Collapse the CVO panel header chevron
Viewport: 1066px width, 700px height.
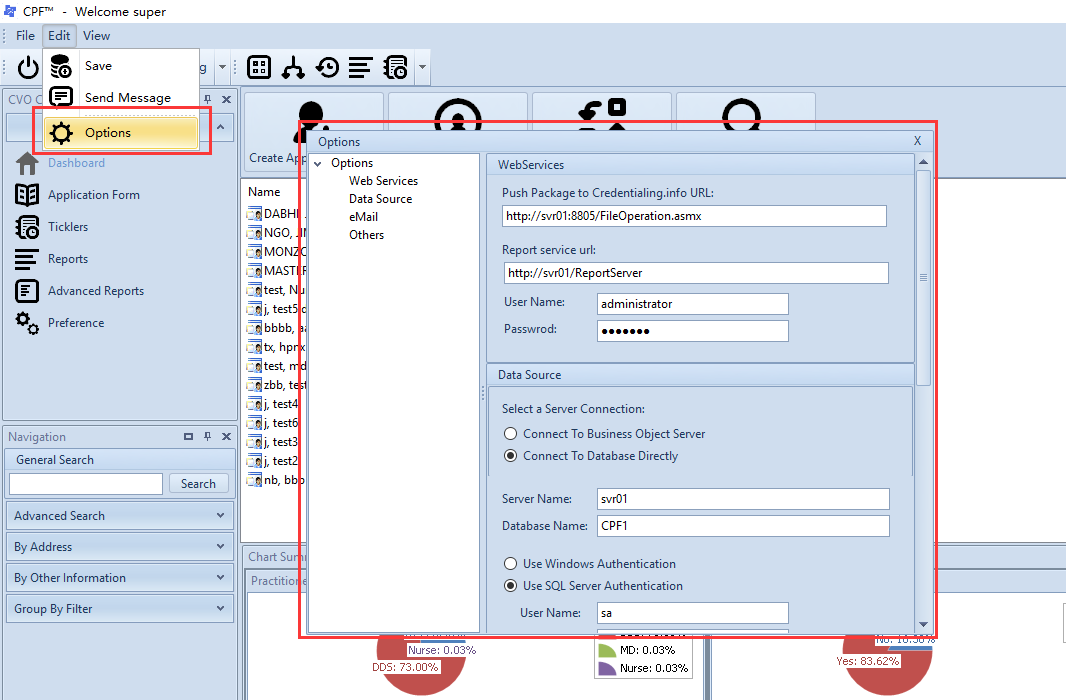(221, 127)
